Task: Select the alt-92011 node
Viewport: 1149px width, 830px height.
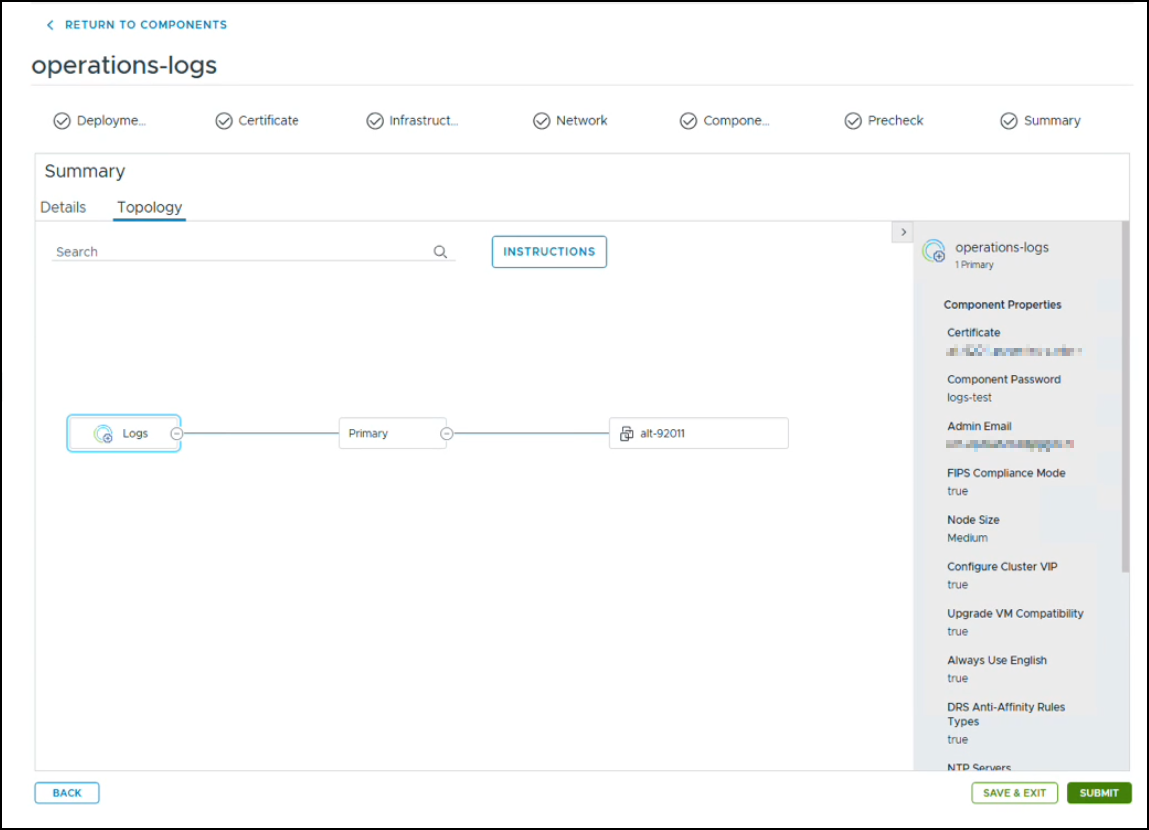Action: click(698, 434)
